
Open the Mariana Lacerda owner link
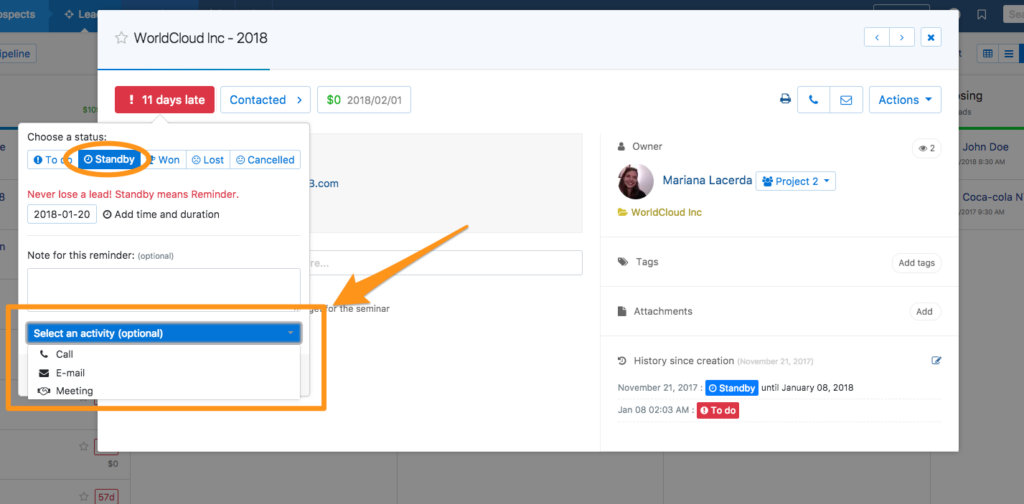(707, 180)
